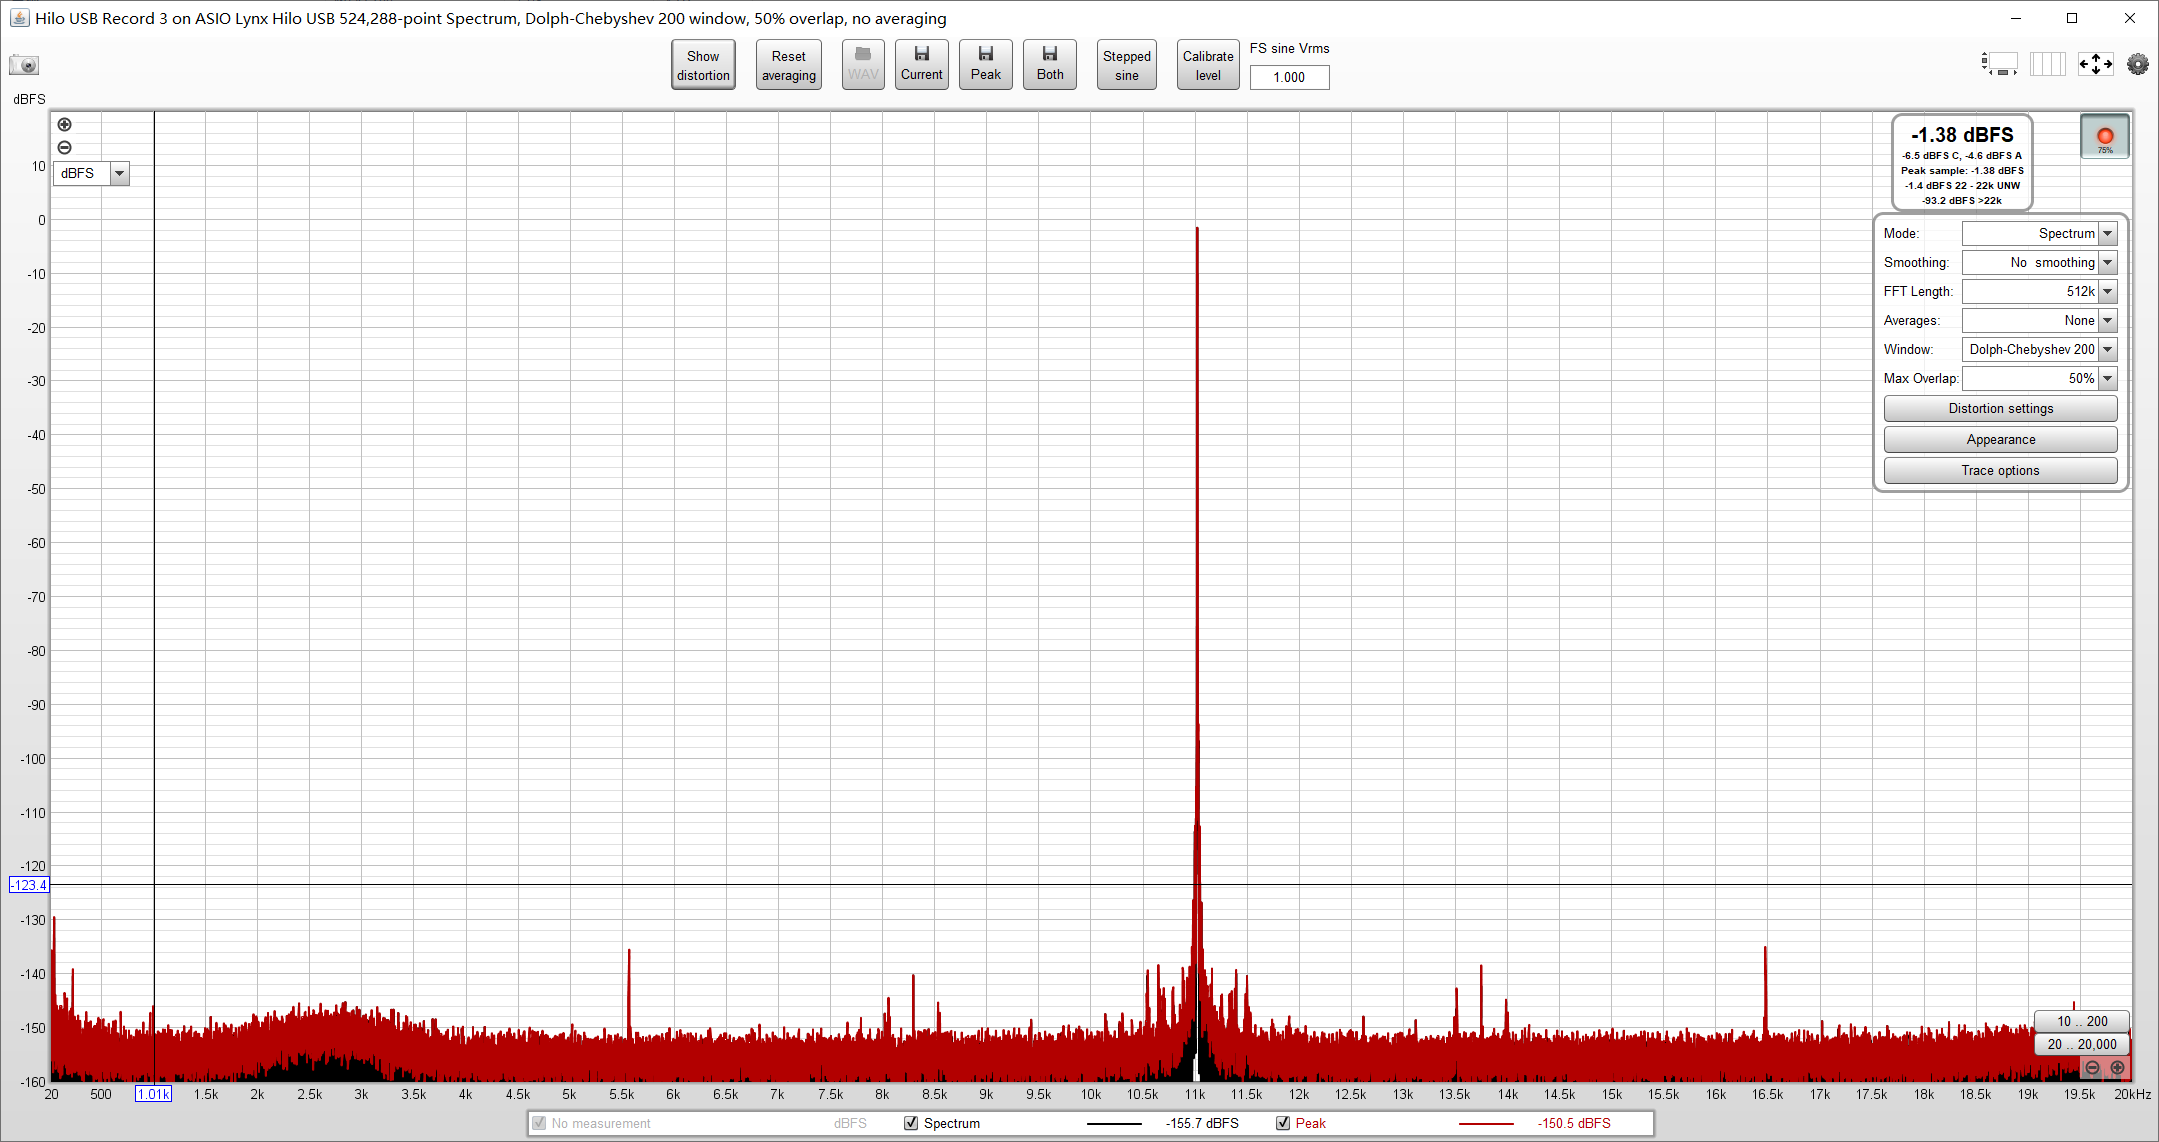The width and height of the screenshot is (2159, 1142).
Task: Click the black Spectrum trace color line
Action: [x=1114, y=1124]
